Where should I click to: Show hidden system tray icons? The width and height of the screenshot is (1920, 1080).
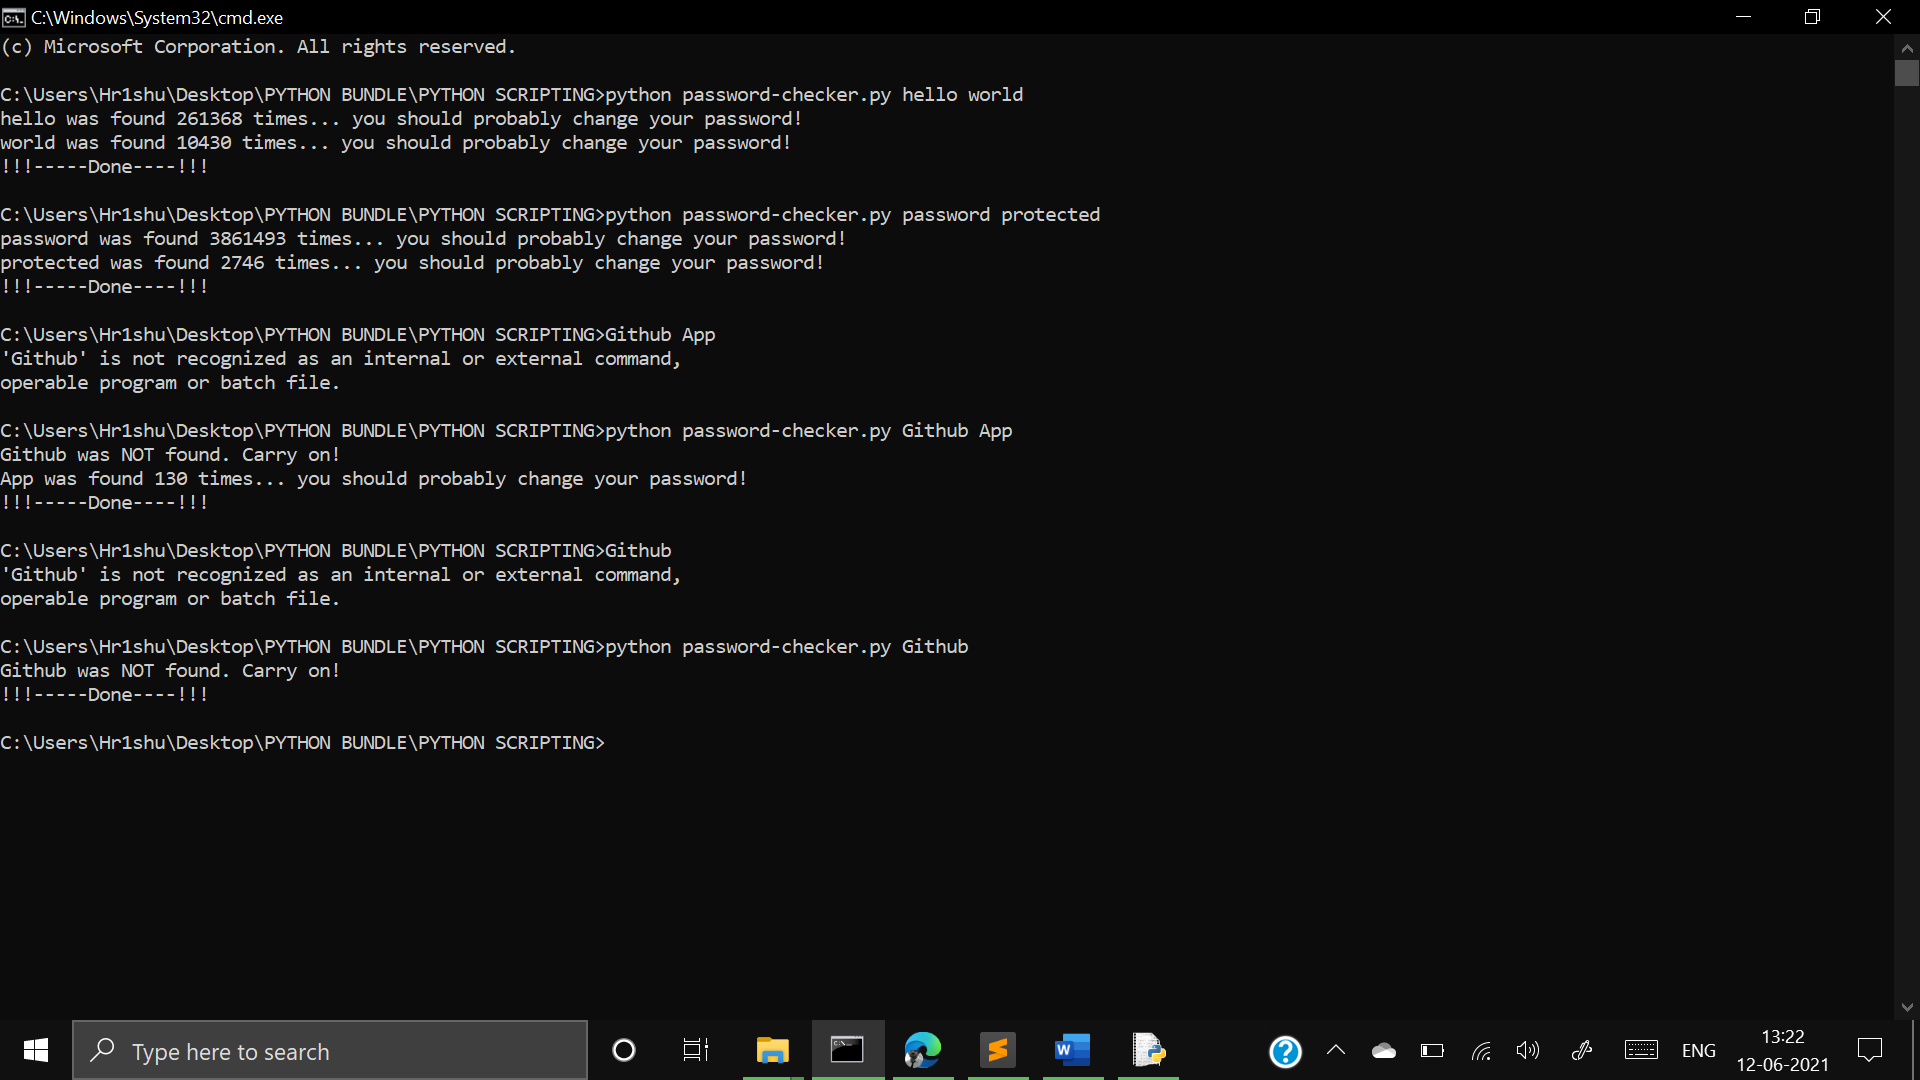pos(1336,1051)
